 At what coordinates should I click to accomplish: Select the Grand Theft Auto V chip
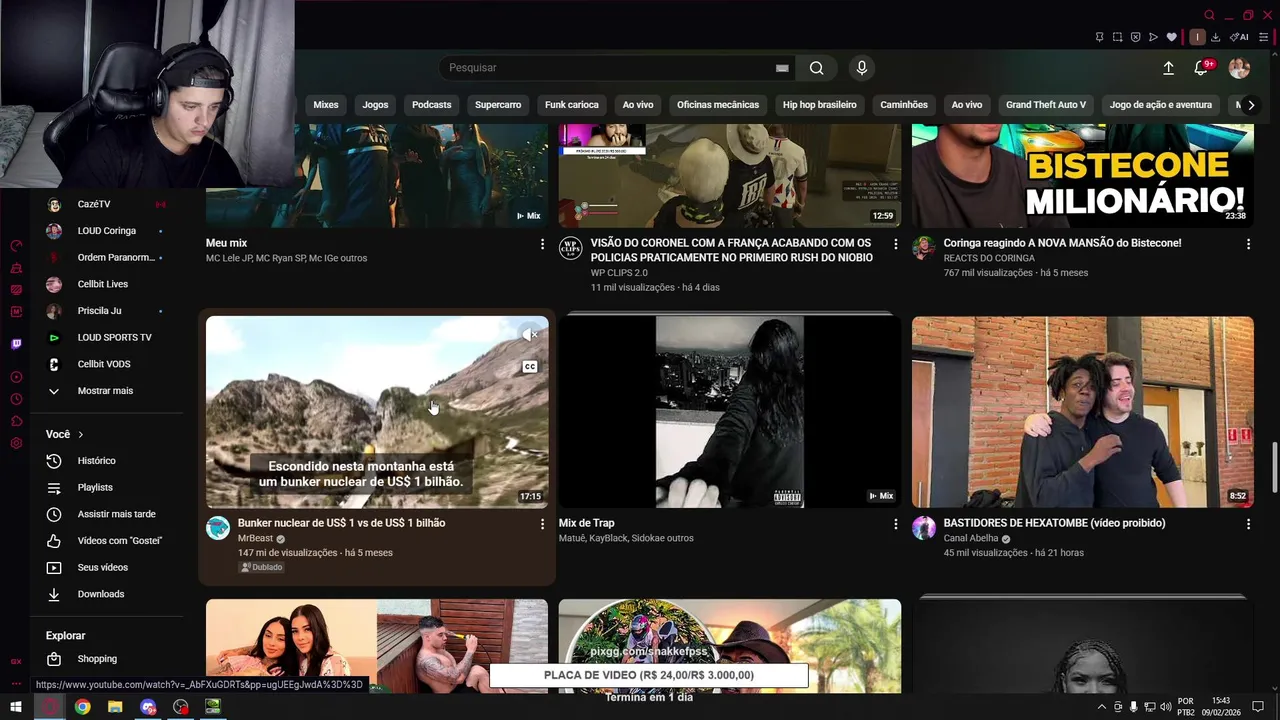click(1046, 105)
